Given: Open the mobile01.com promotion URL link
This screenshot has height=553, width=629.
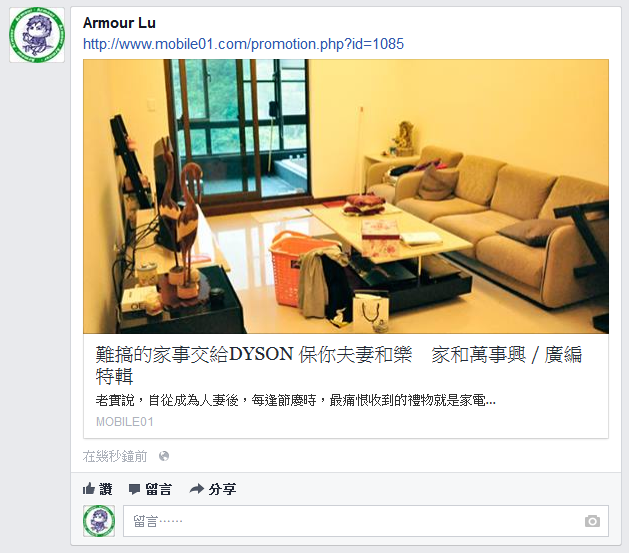Looking at the screenshot, I should coord(243,44).
